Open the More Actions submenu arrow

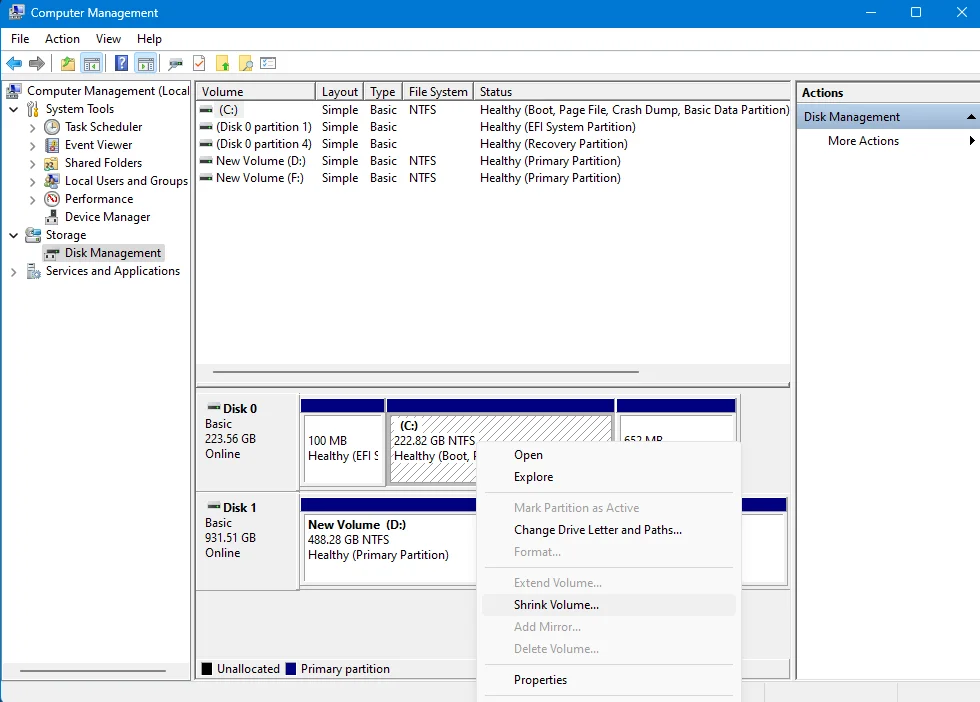[x=972, y=141]
